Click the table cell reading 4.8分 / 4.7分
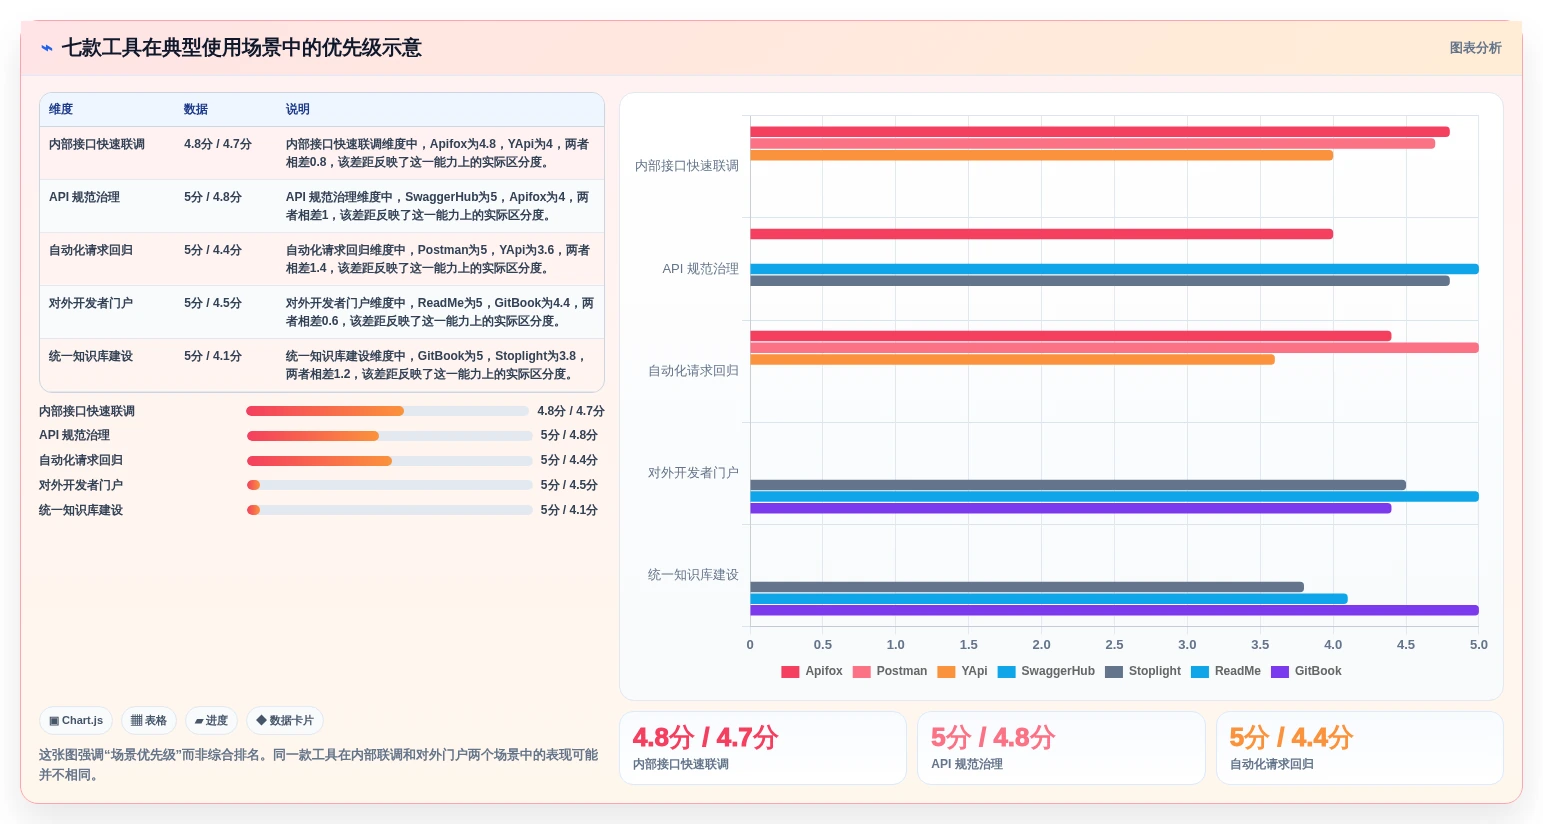The height and width of the screenshot is (824, 1543). click(x=218, y=144)
